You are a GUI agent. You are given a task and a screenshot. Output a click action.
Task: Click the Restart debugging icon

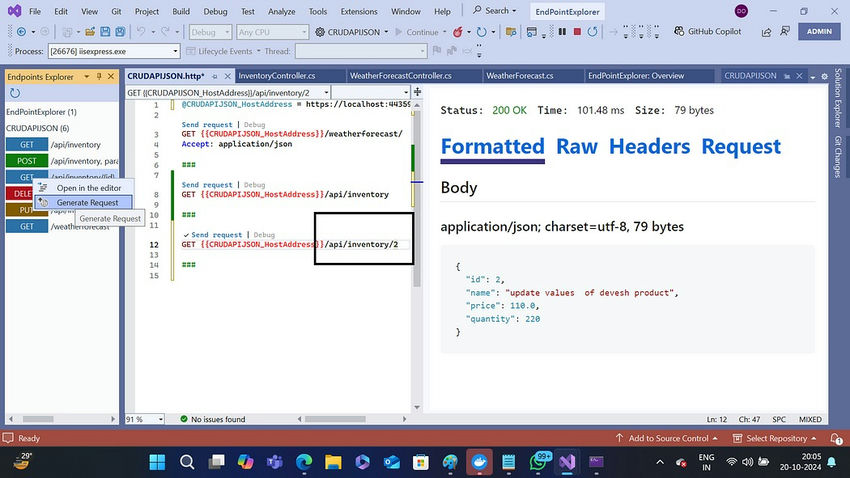click(593, 32)
